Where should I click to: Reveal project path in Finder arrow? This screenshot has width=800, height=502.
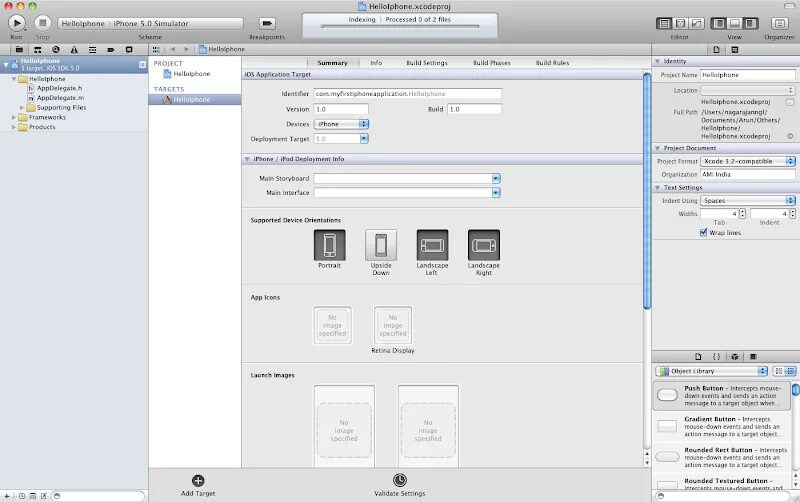pyautogui.click(x=790, y=136)
